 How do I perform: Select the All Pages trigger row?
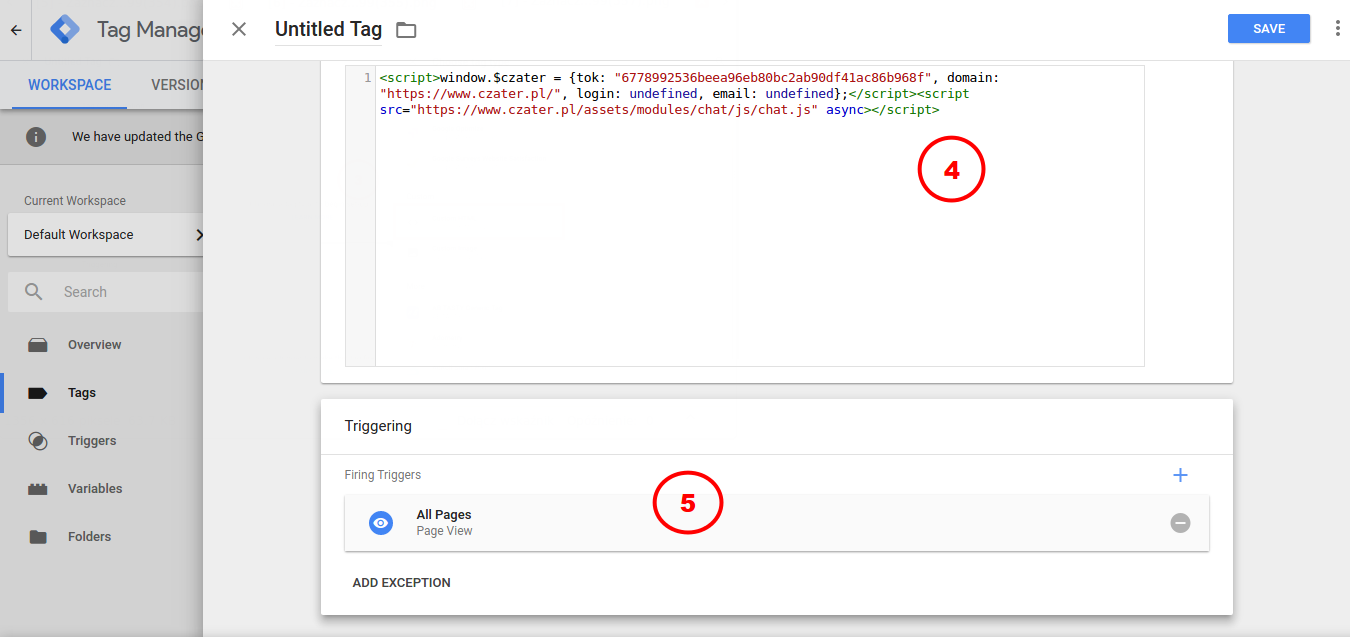pyautogui.click(x=777, y=522)
